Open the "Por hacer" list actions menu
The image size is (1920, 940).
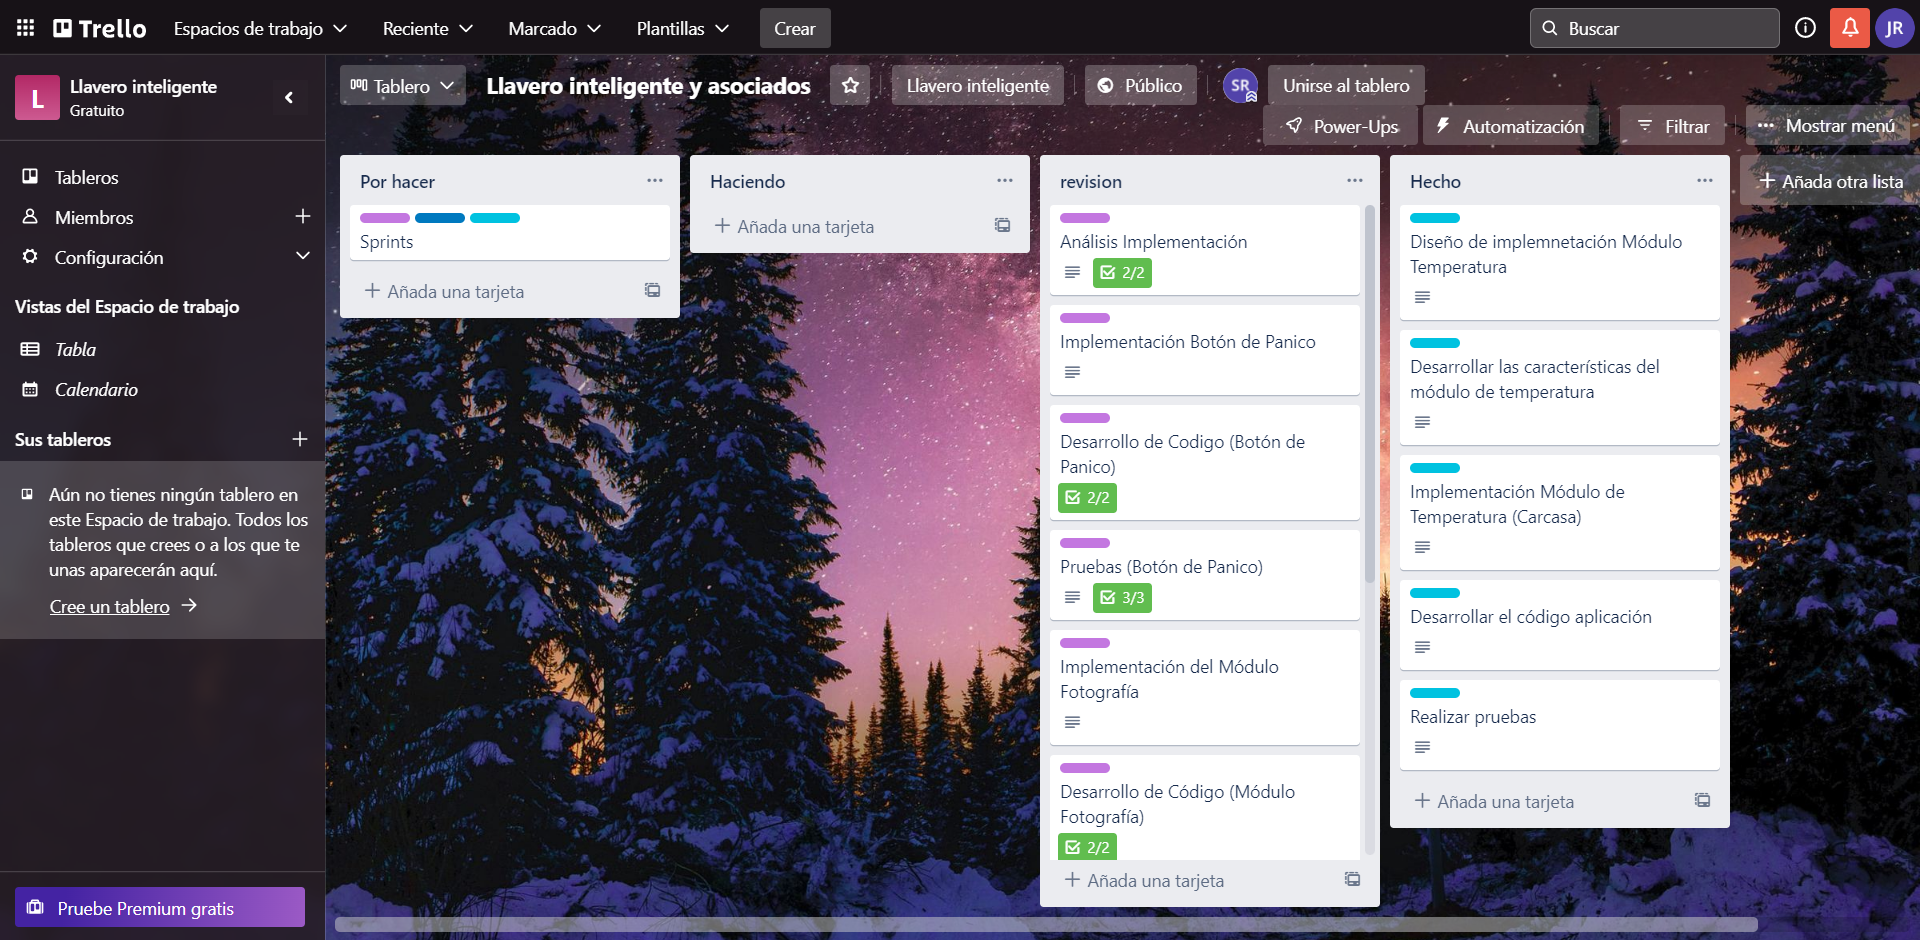655,181
